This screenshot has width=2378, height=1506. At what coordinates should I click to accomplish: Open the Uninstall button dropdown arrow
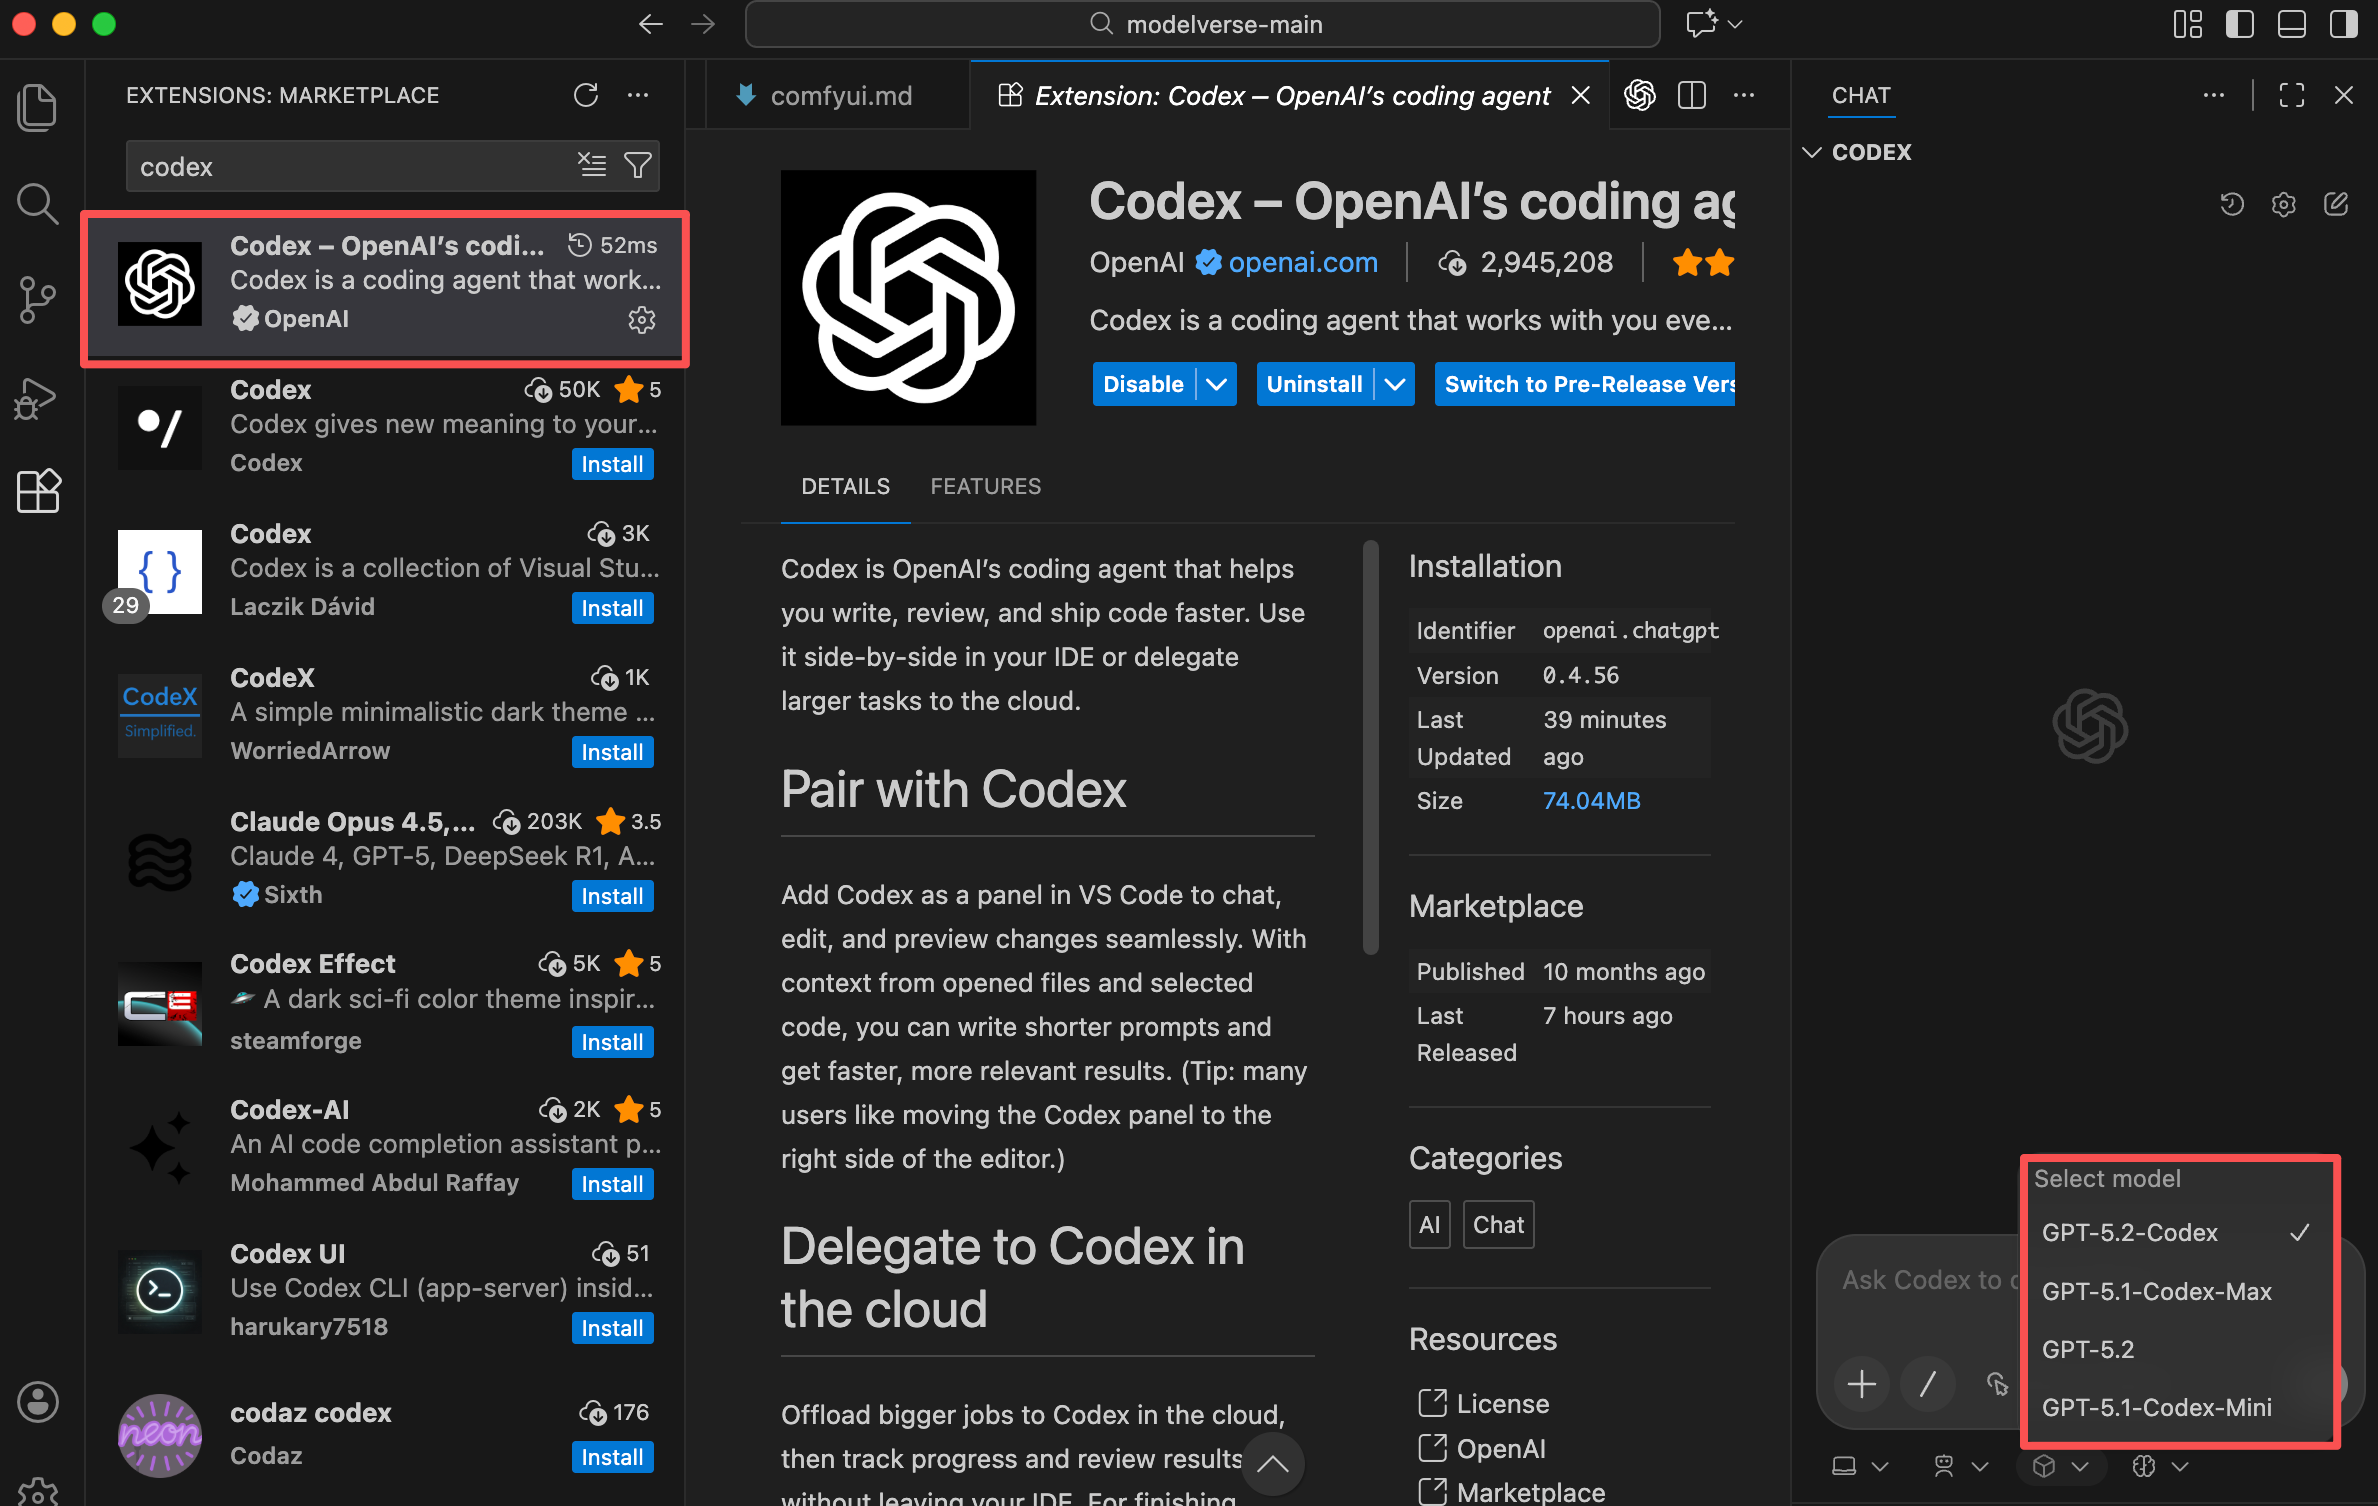1395,384
